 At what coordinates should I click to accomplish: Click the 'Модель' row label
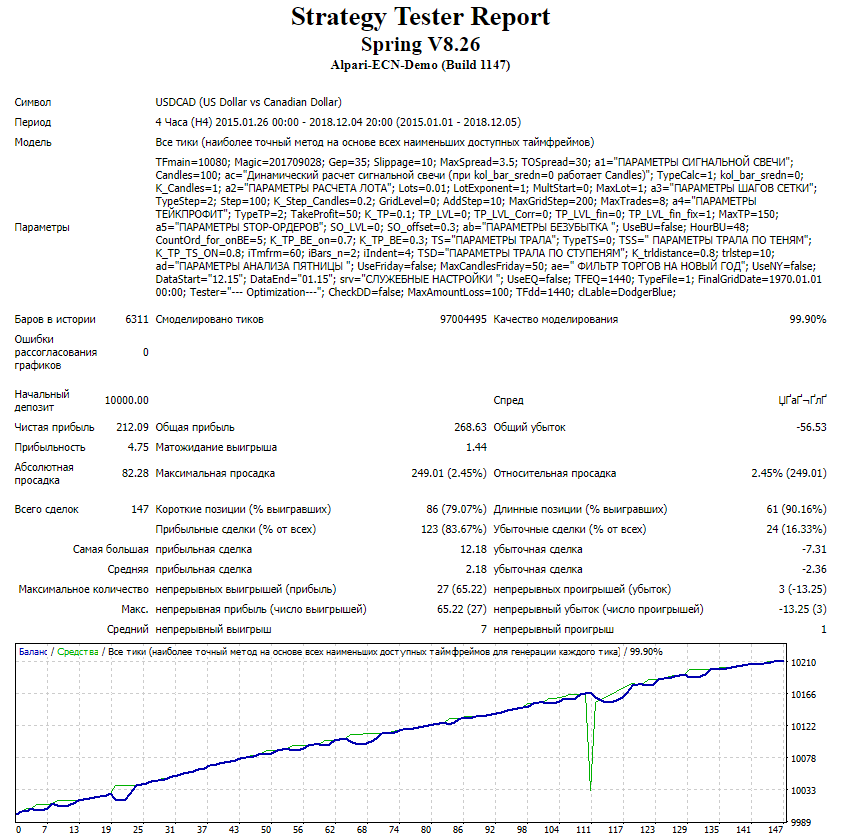click(33, 142)
